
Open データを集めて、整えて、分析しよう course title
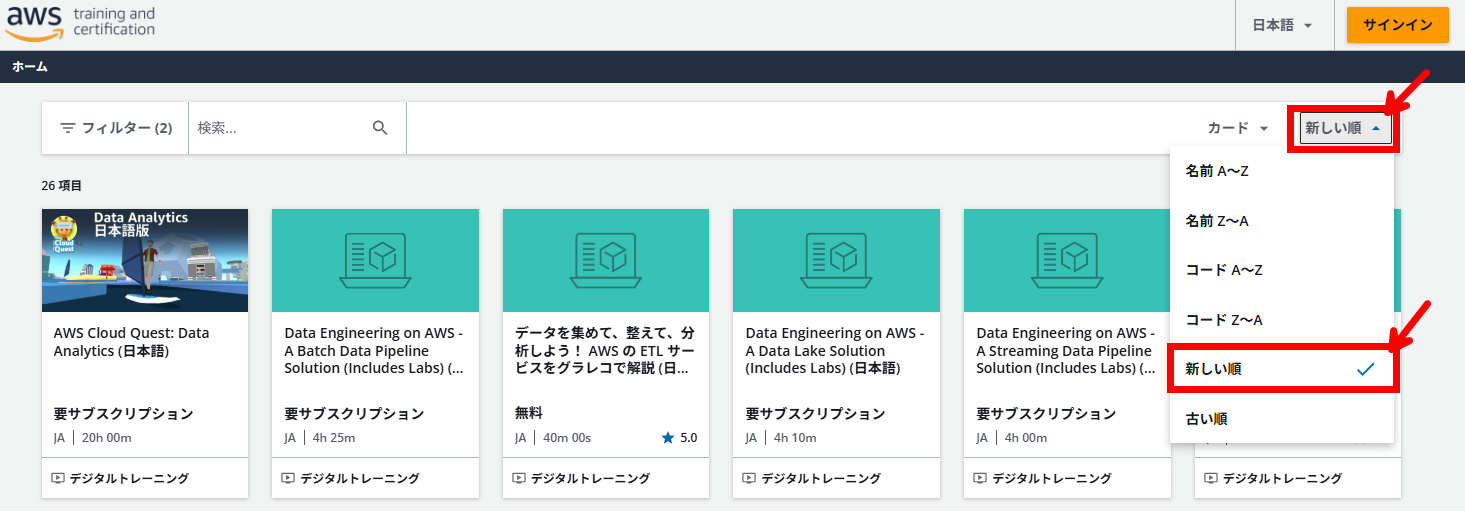tap(605, 350)
